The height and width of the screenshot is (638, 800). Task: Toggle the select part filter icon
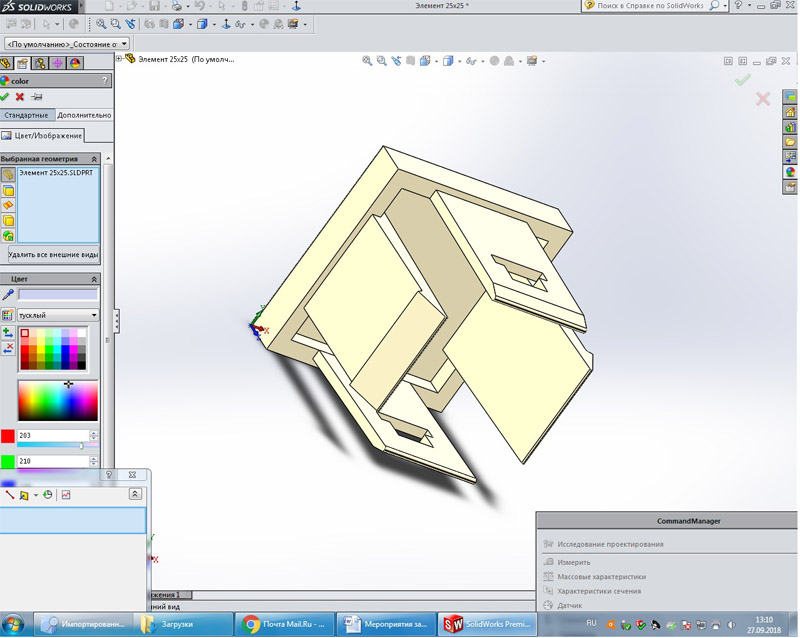click(8, 175)
